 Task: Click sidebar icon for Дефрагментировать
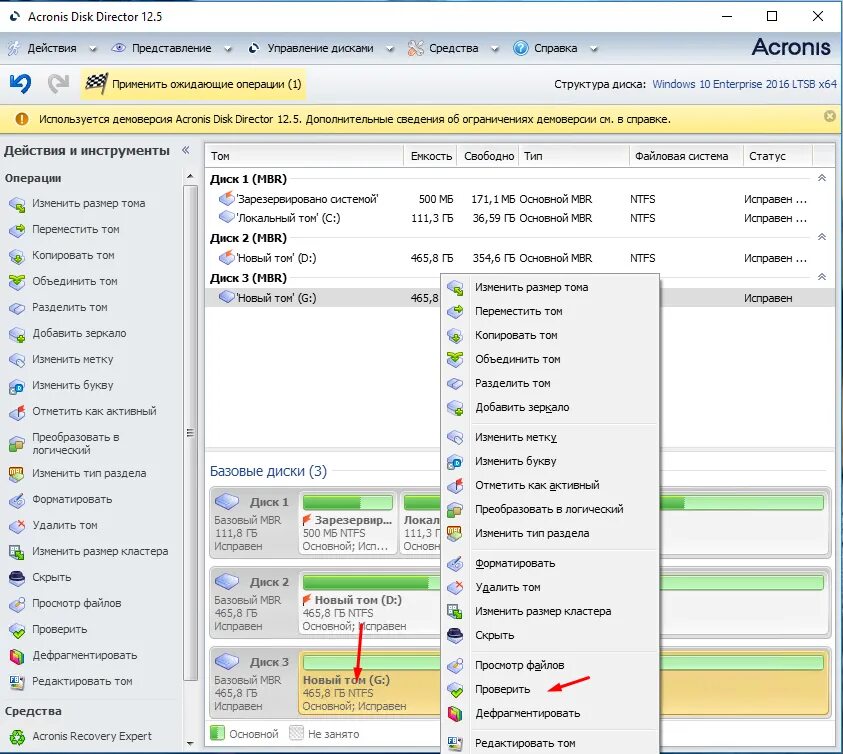17,656
